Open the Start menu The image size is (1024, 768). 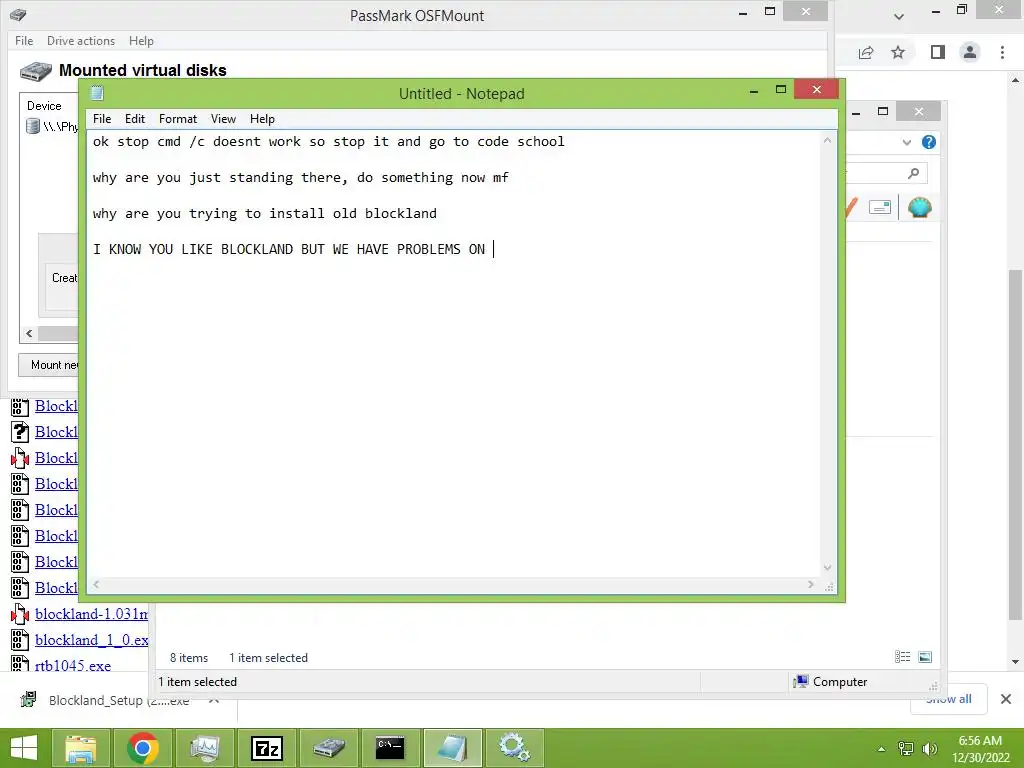click(x=24, y=748)
